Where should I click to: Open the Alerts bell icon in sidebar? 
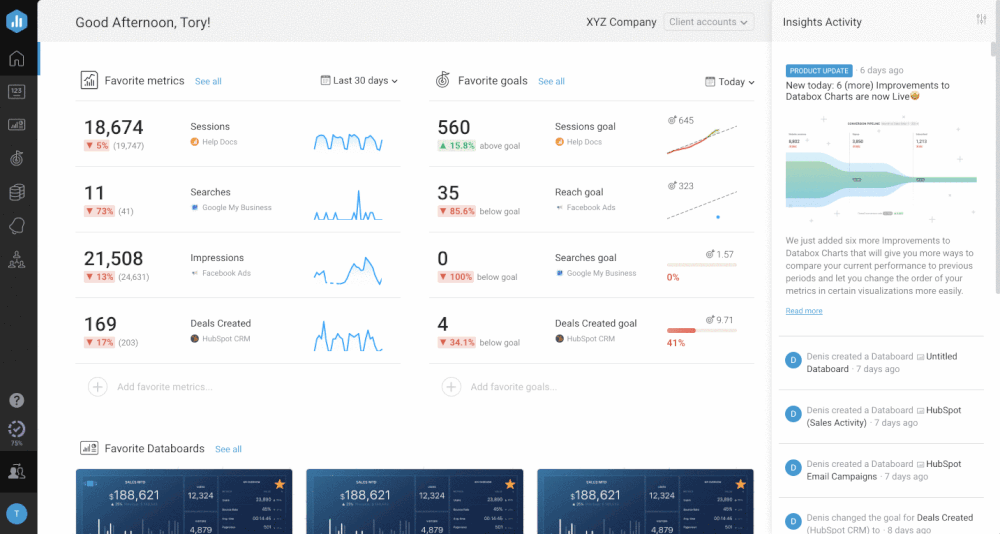[x=16, y=225]
